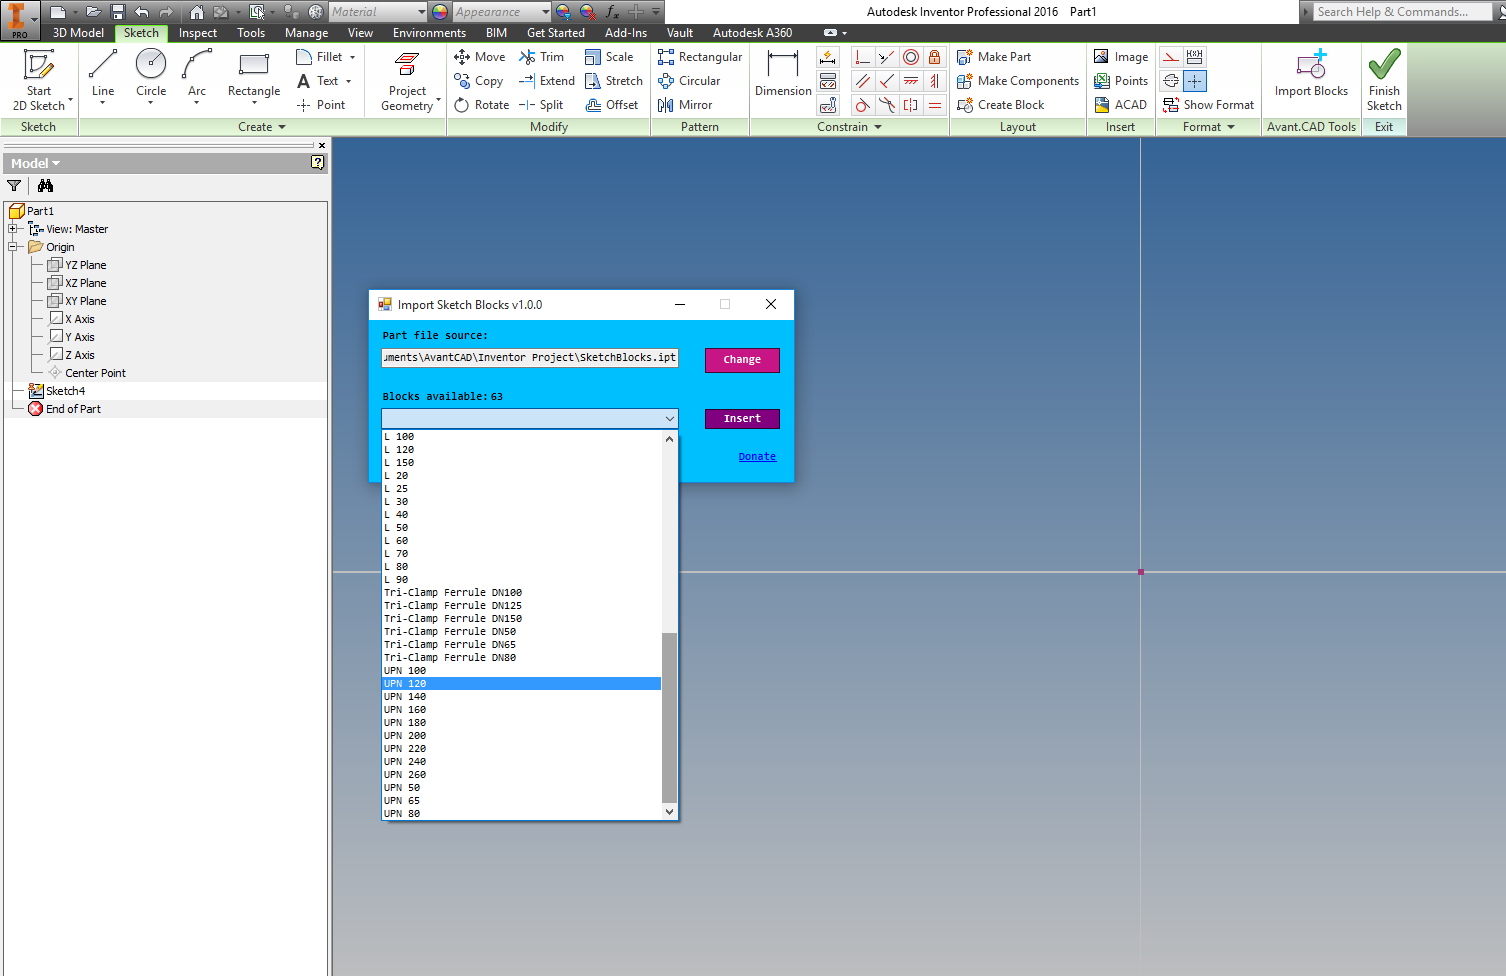This screenshot has width=1506, height=976.
Task: Open the Model browser filter icon
Action: coord(14,186)
